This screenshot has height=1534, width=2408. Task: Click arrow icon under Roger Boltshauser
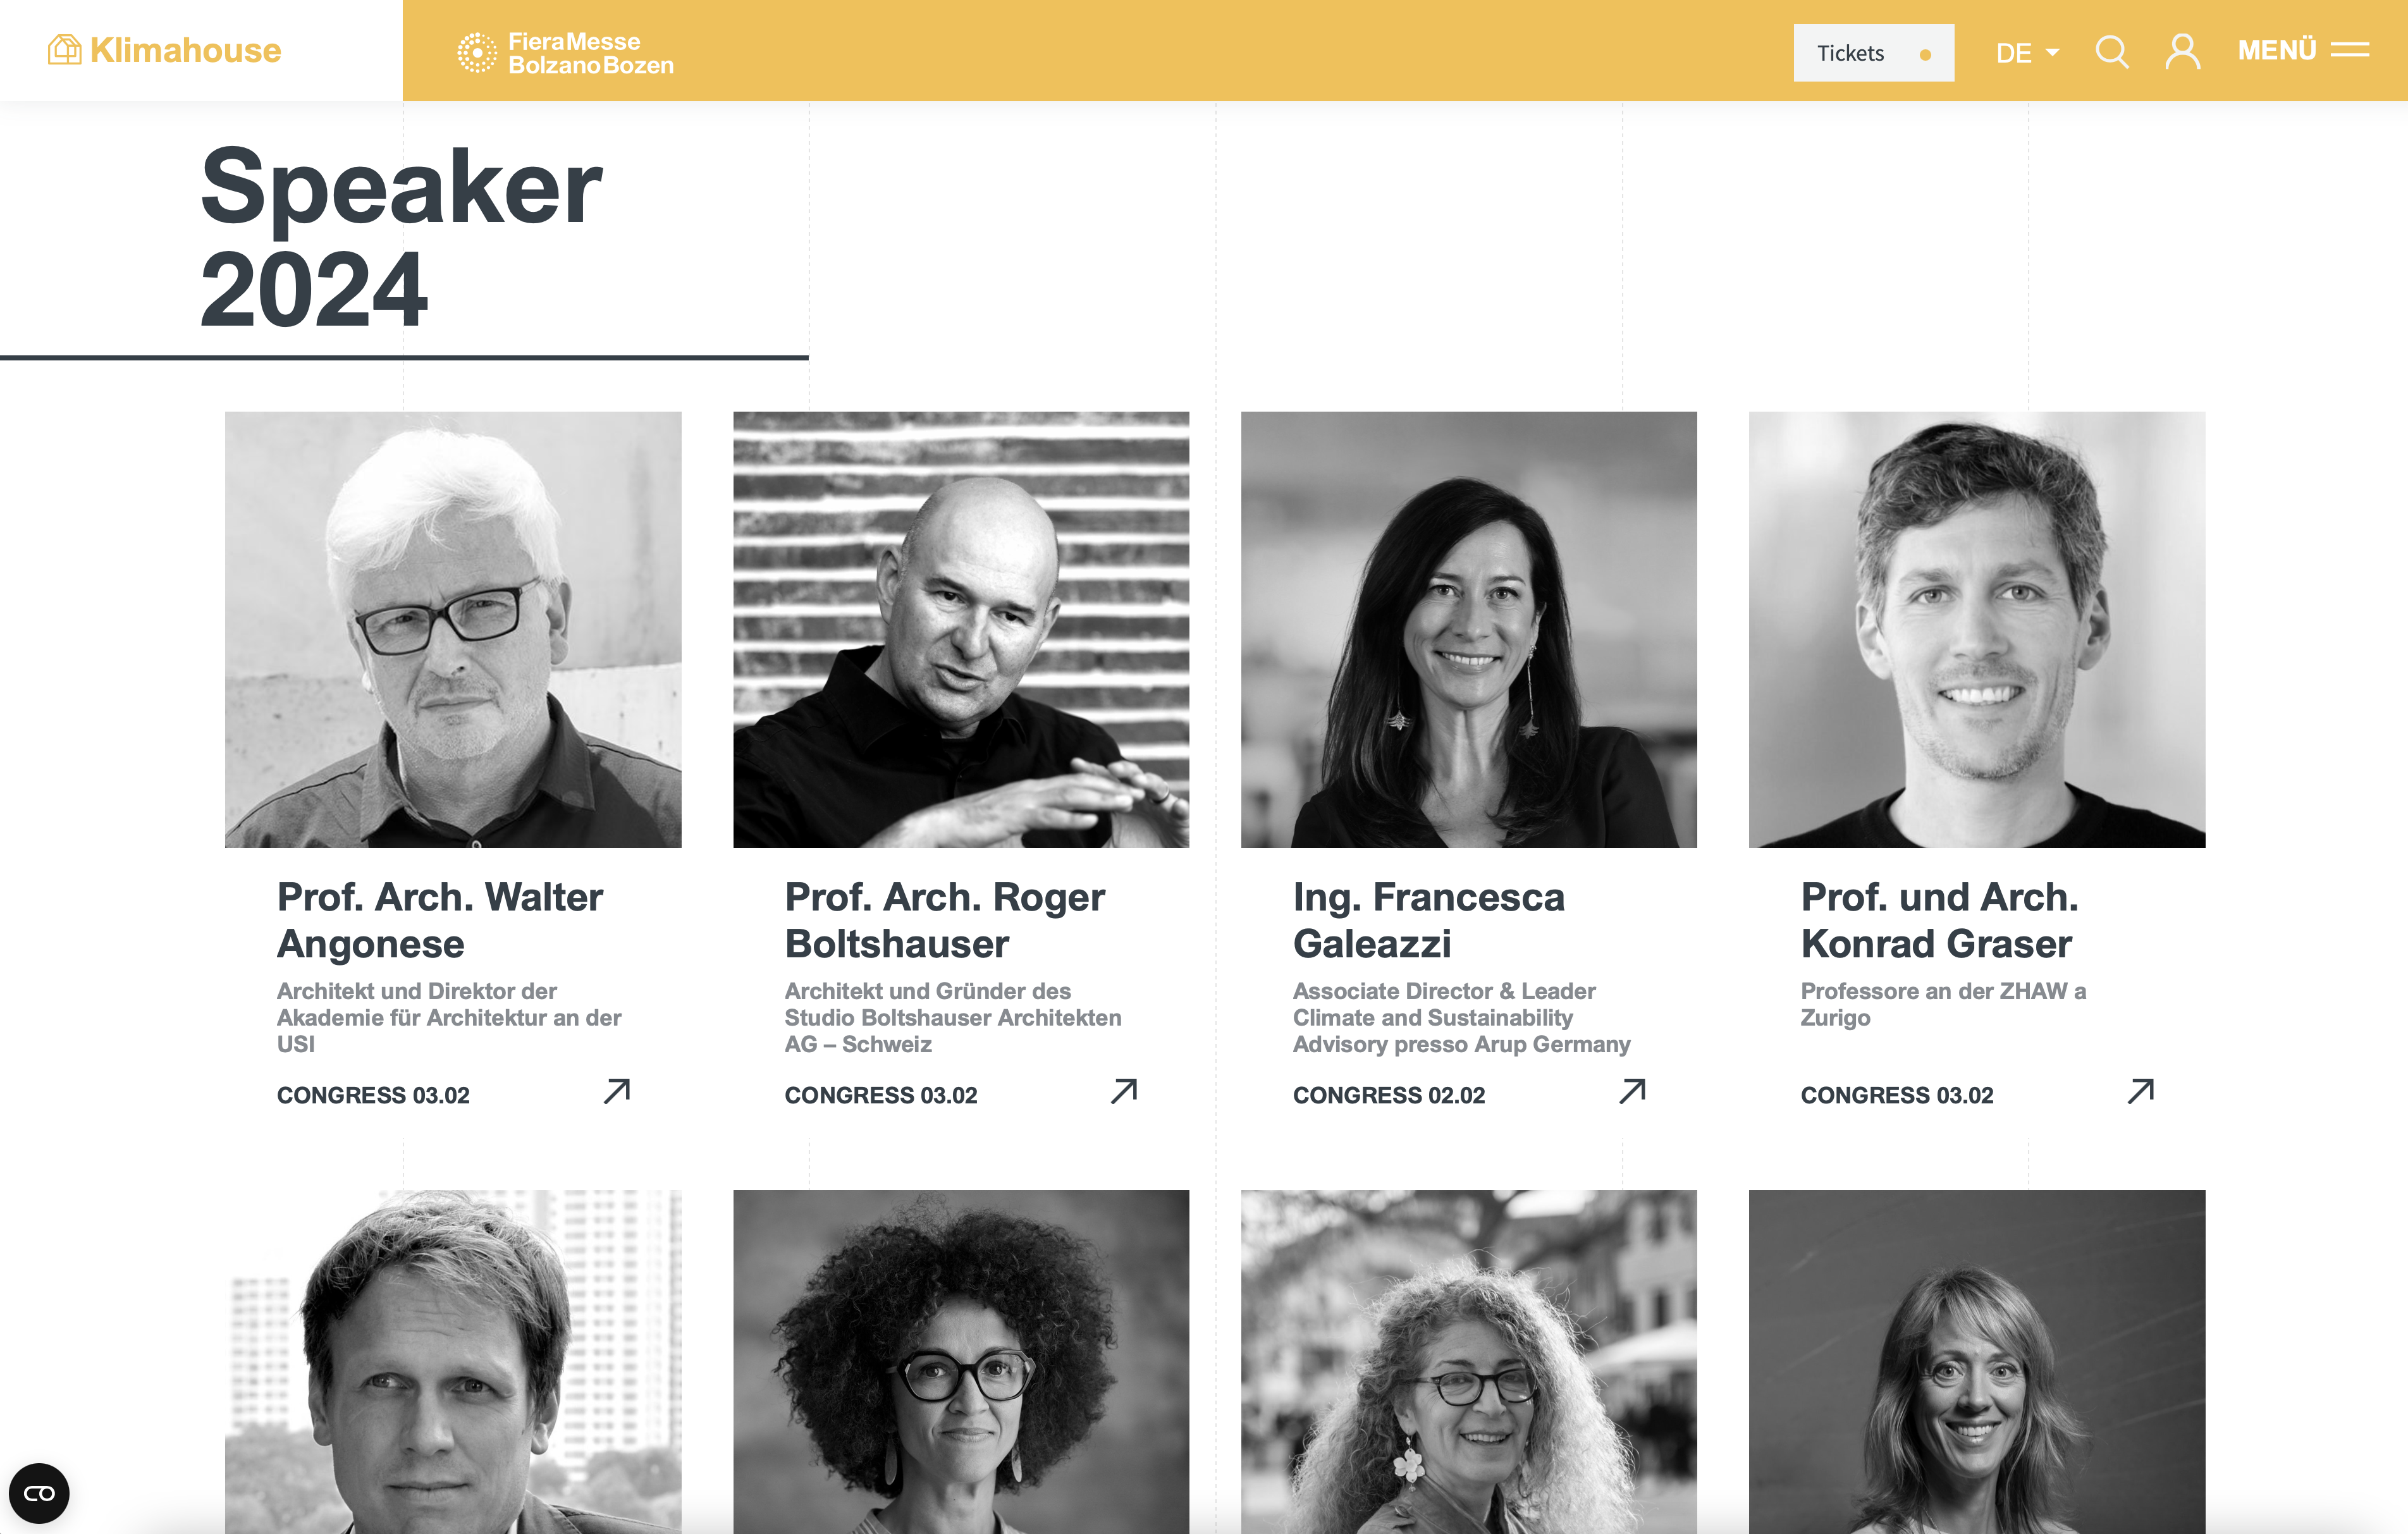[1124, 1091]
